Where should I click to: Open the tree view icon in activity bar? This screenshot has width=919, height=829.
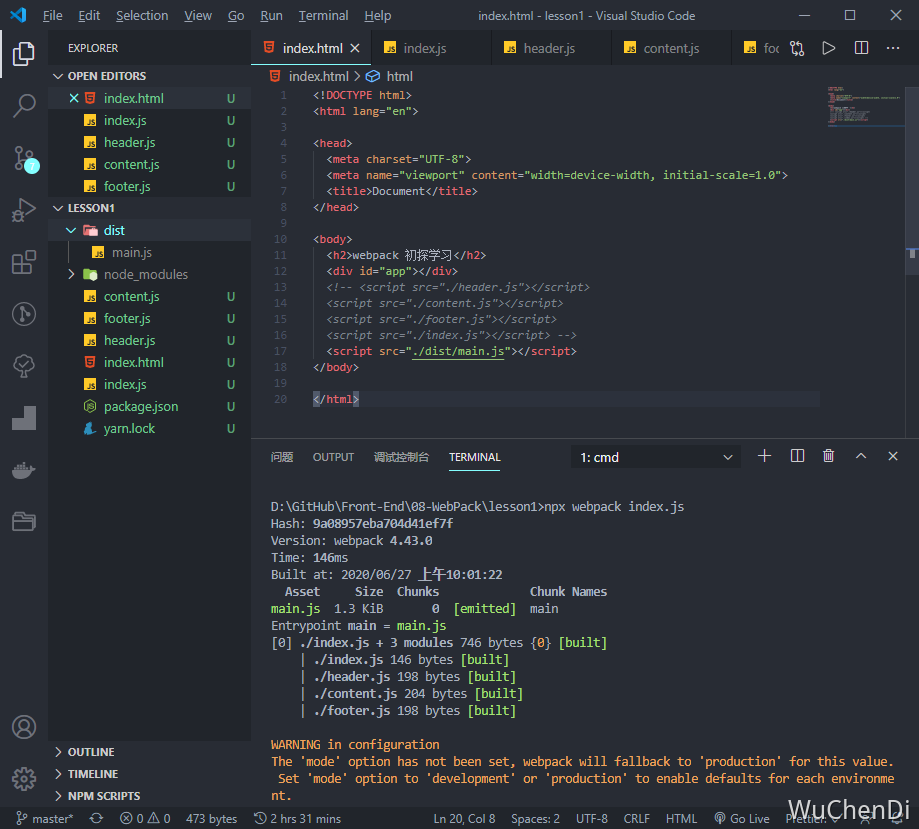pyautogui.click(x=23, y=366)
